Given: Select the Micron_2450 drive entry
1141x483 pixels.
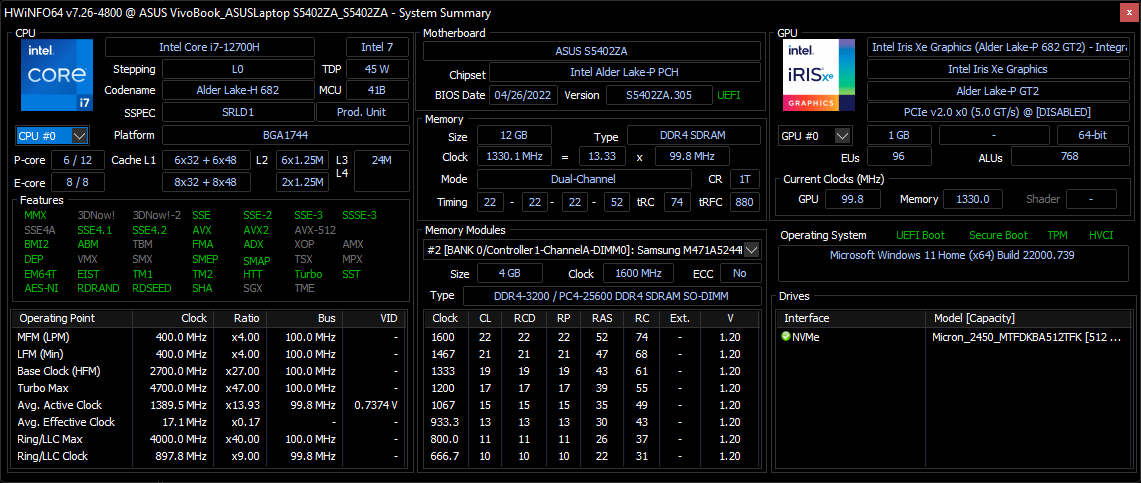Looking at the screenshot, I should point(1020,337).
